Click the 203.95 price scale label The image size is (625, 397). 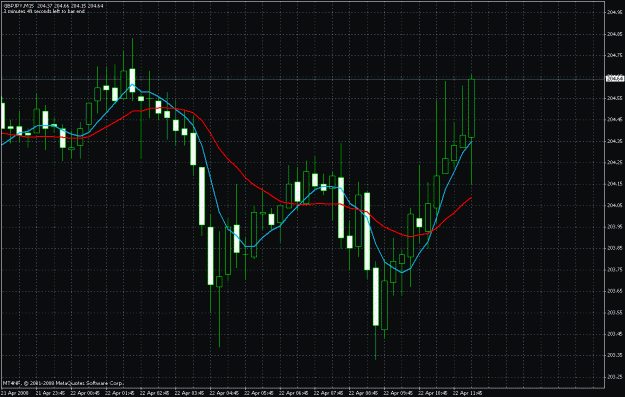tap(615, 227)
